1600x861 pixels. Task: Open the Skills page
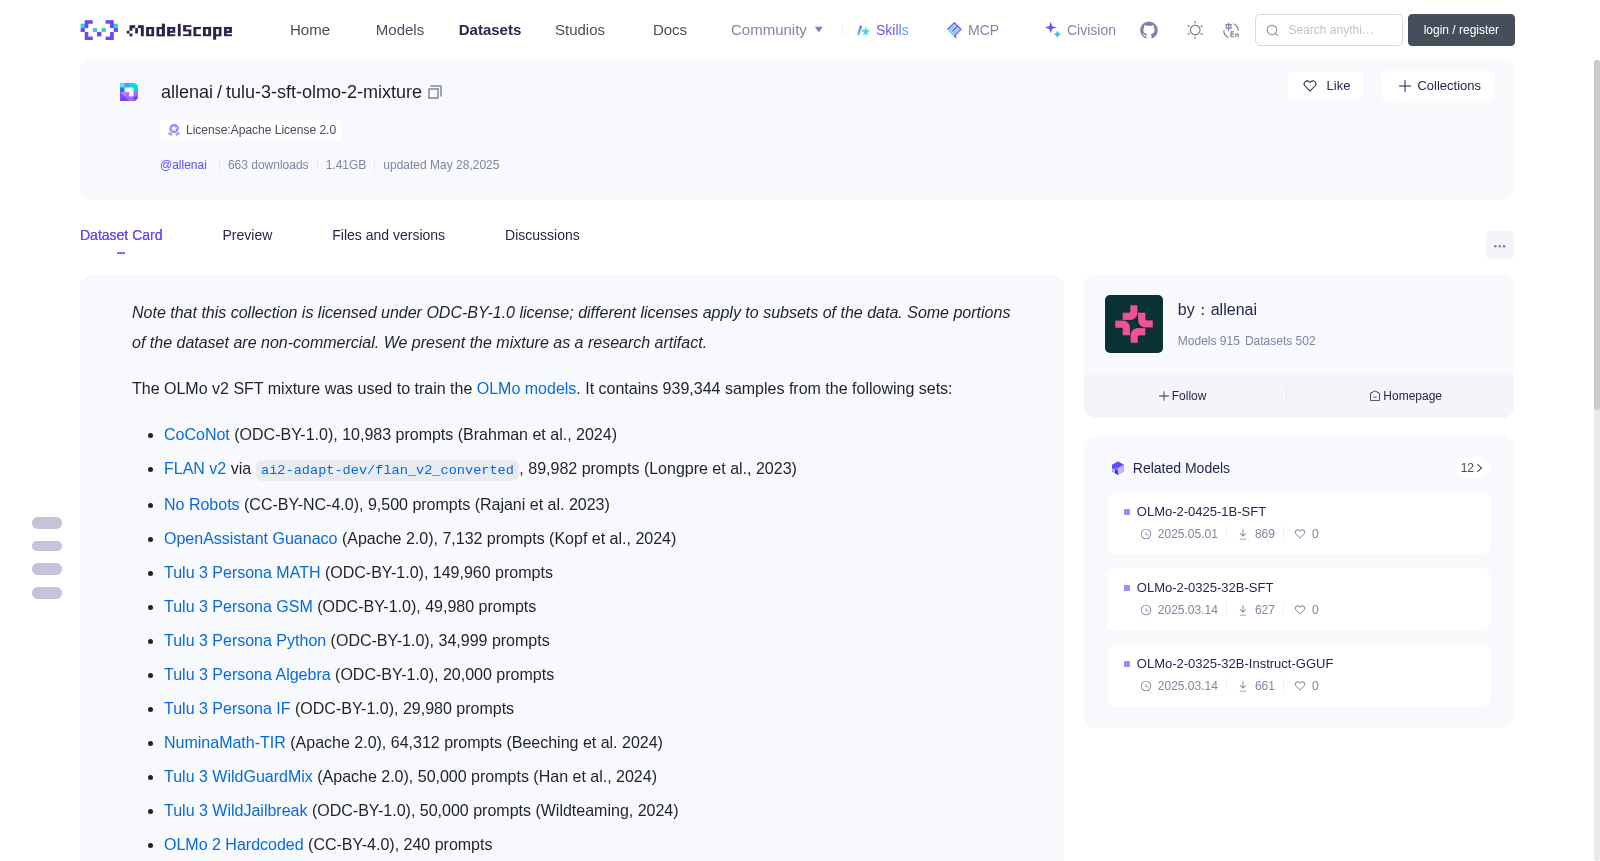point(882,30)
